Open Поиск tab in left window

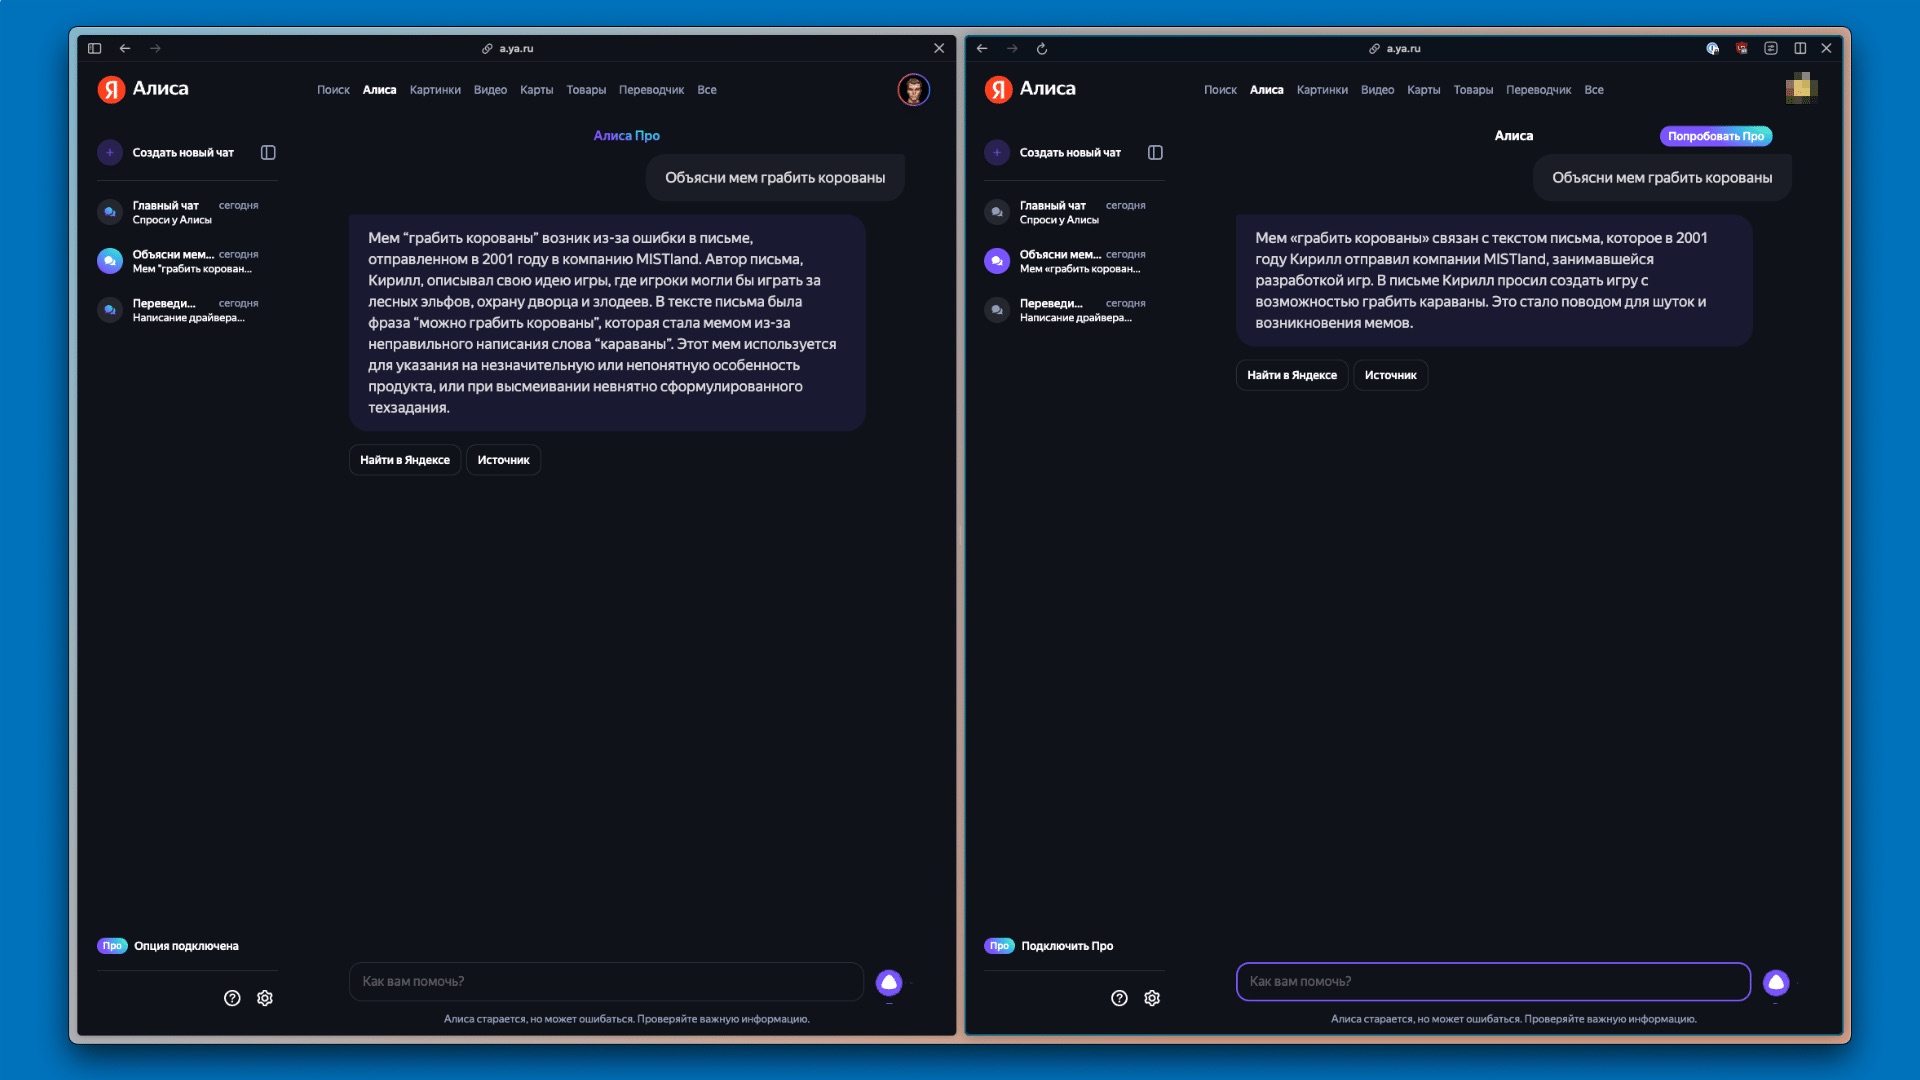333,90
